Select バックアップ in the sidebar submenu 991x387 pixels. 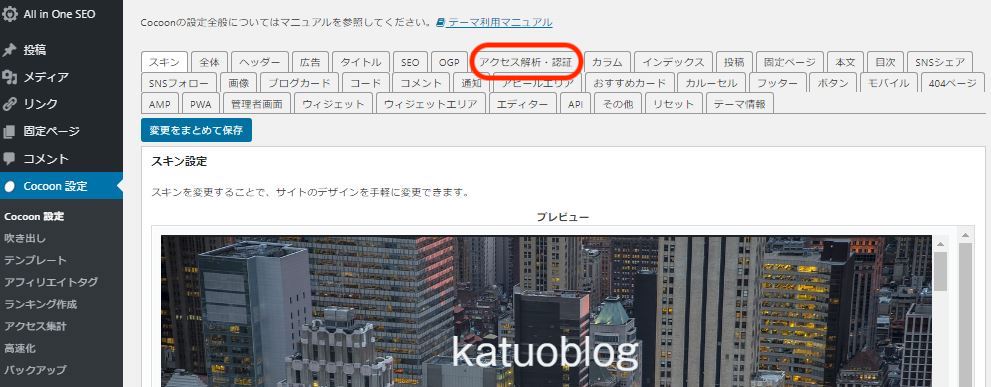tap(35, 370)
